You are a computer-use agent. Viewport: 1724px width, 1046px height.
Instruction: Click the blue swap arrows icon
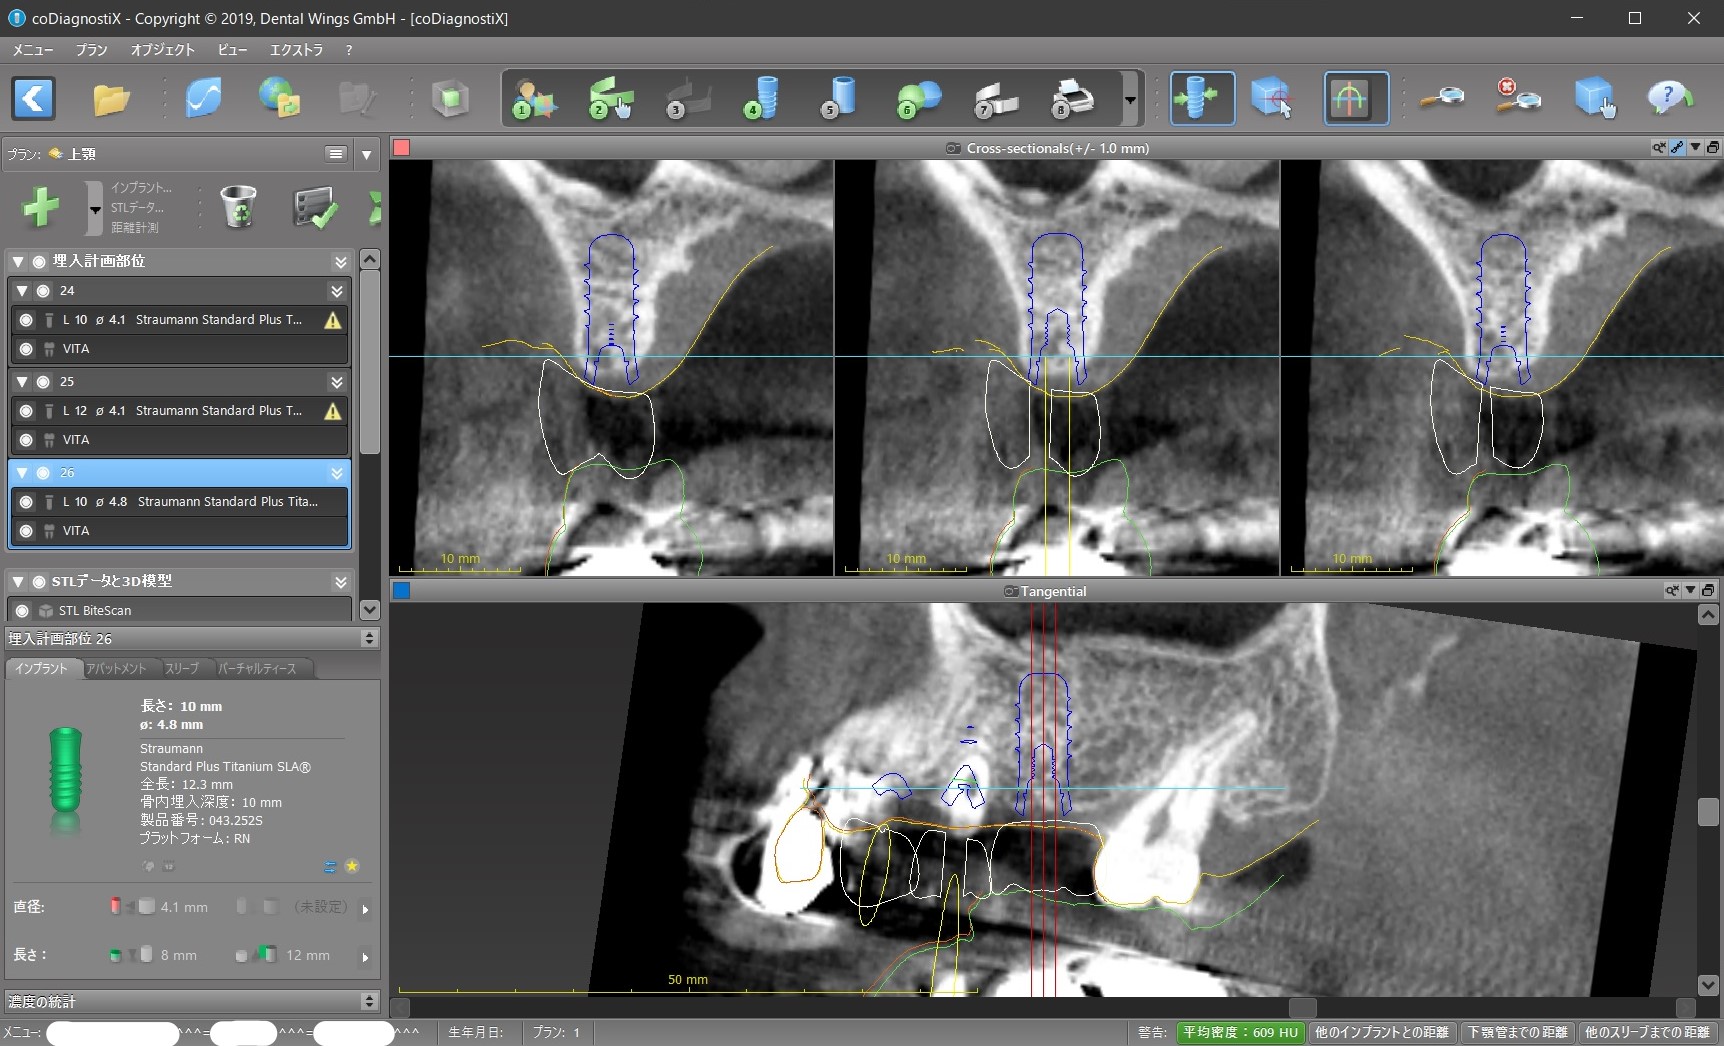(x=330, y=866)
